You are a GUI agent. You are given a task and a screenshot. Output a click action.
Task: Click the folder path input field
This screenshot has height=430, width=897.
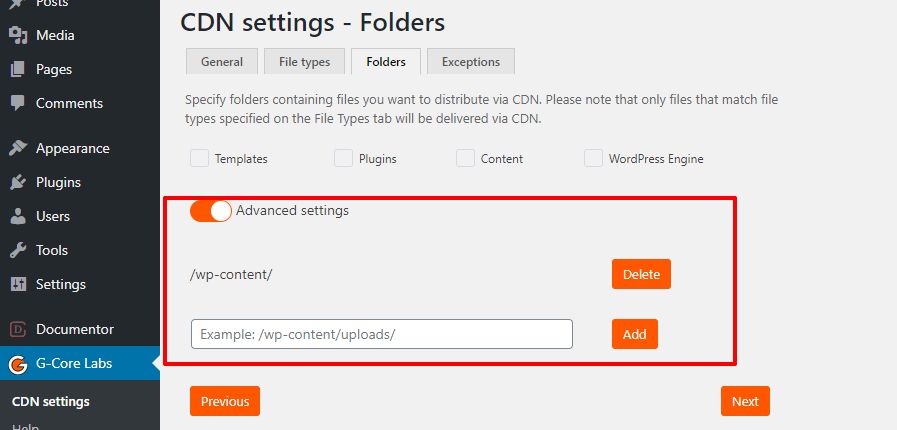(x=381, y=334)
